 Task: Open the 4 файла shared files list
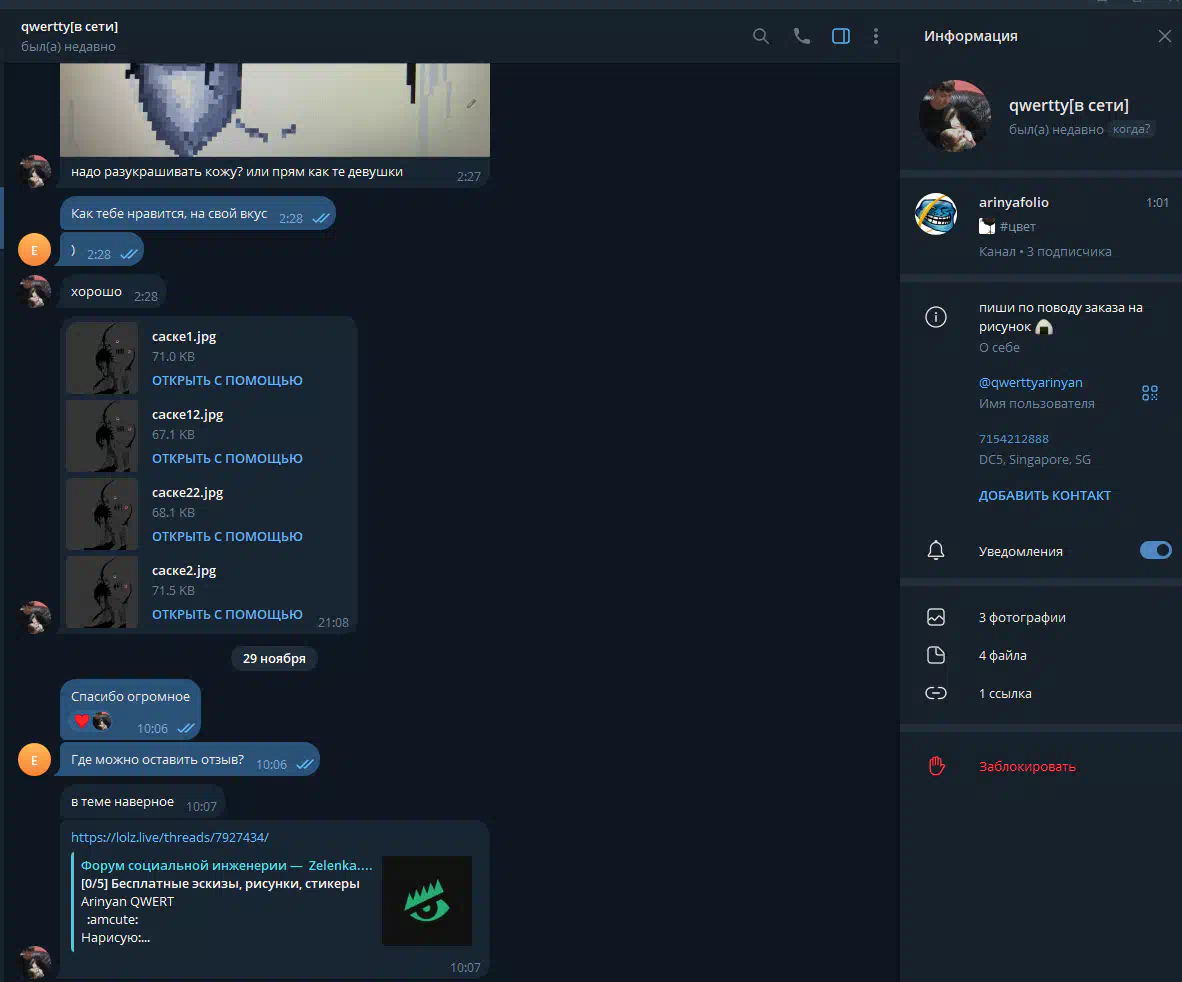tap(1002, 656)
